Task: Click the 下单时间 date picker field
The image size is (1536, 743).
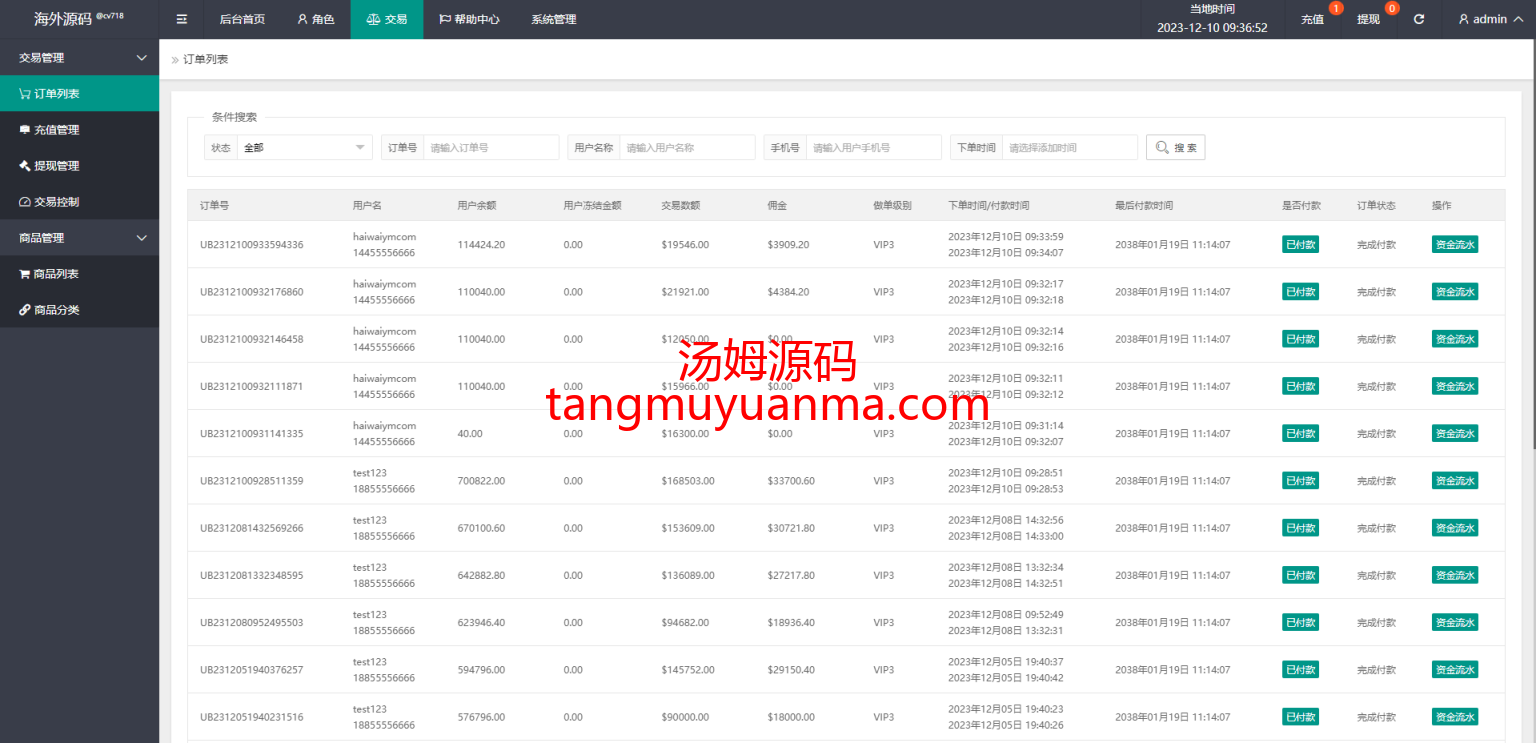Action: pos(1069,148)
